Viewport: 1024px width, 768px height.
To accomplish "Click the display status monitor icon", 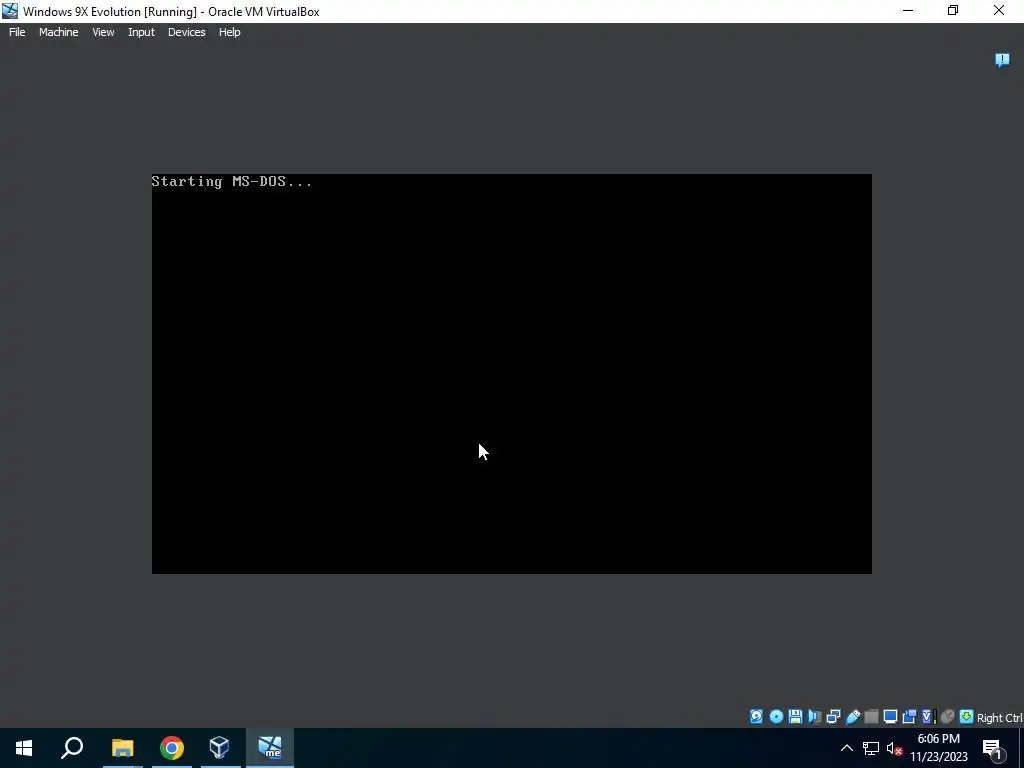I will coord(890,716).
